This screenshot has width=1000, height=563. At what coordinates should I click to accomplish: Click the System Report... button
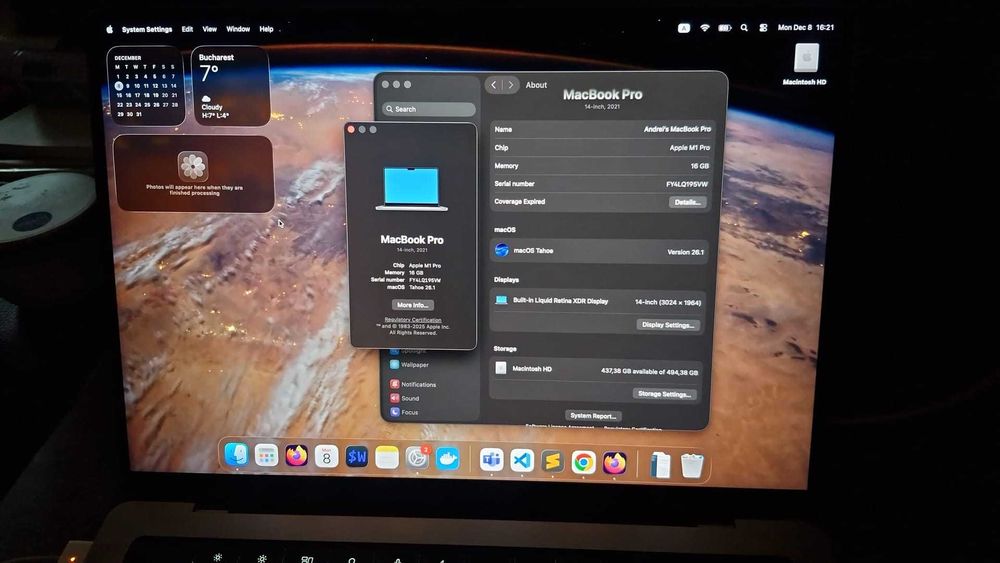click(x=593, y=416)
